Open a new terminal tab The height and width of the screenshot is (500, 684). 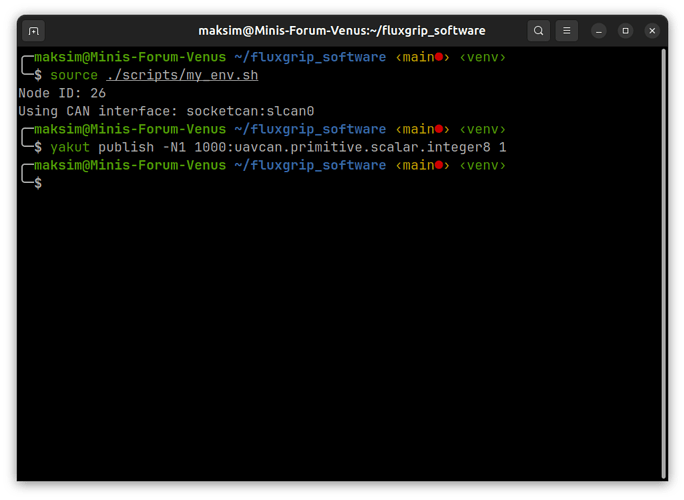pos(34,31)
